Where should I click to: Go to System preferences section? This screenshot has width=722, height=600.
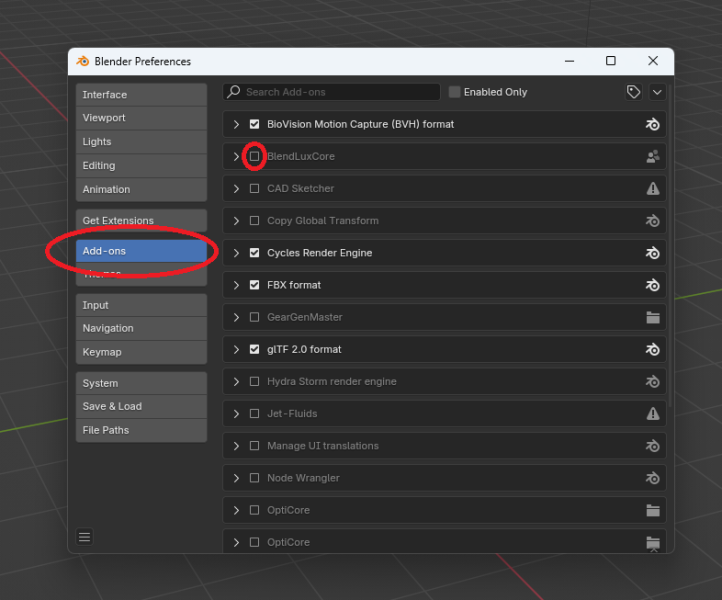click(141, 383)
